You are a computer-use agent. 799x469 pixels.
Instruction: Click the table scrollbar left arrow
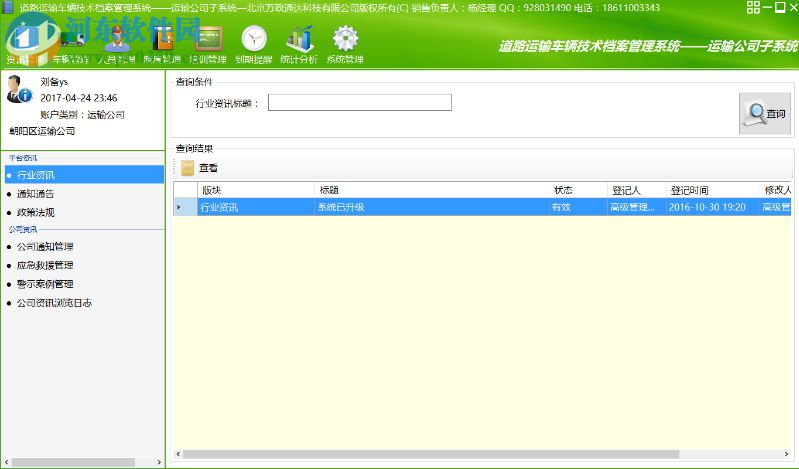pos(178,454)
